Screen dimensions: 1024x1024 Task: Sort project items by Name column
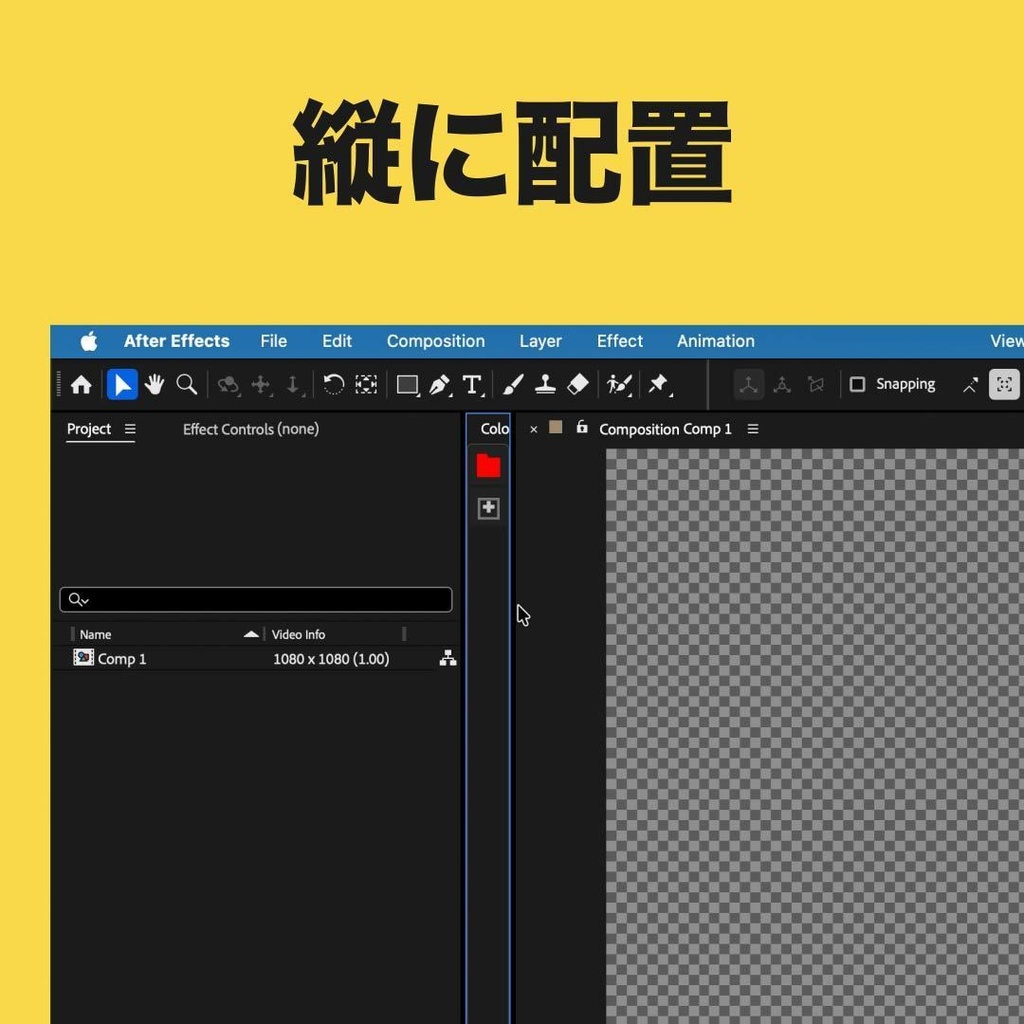(x=95, y=633)
